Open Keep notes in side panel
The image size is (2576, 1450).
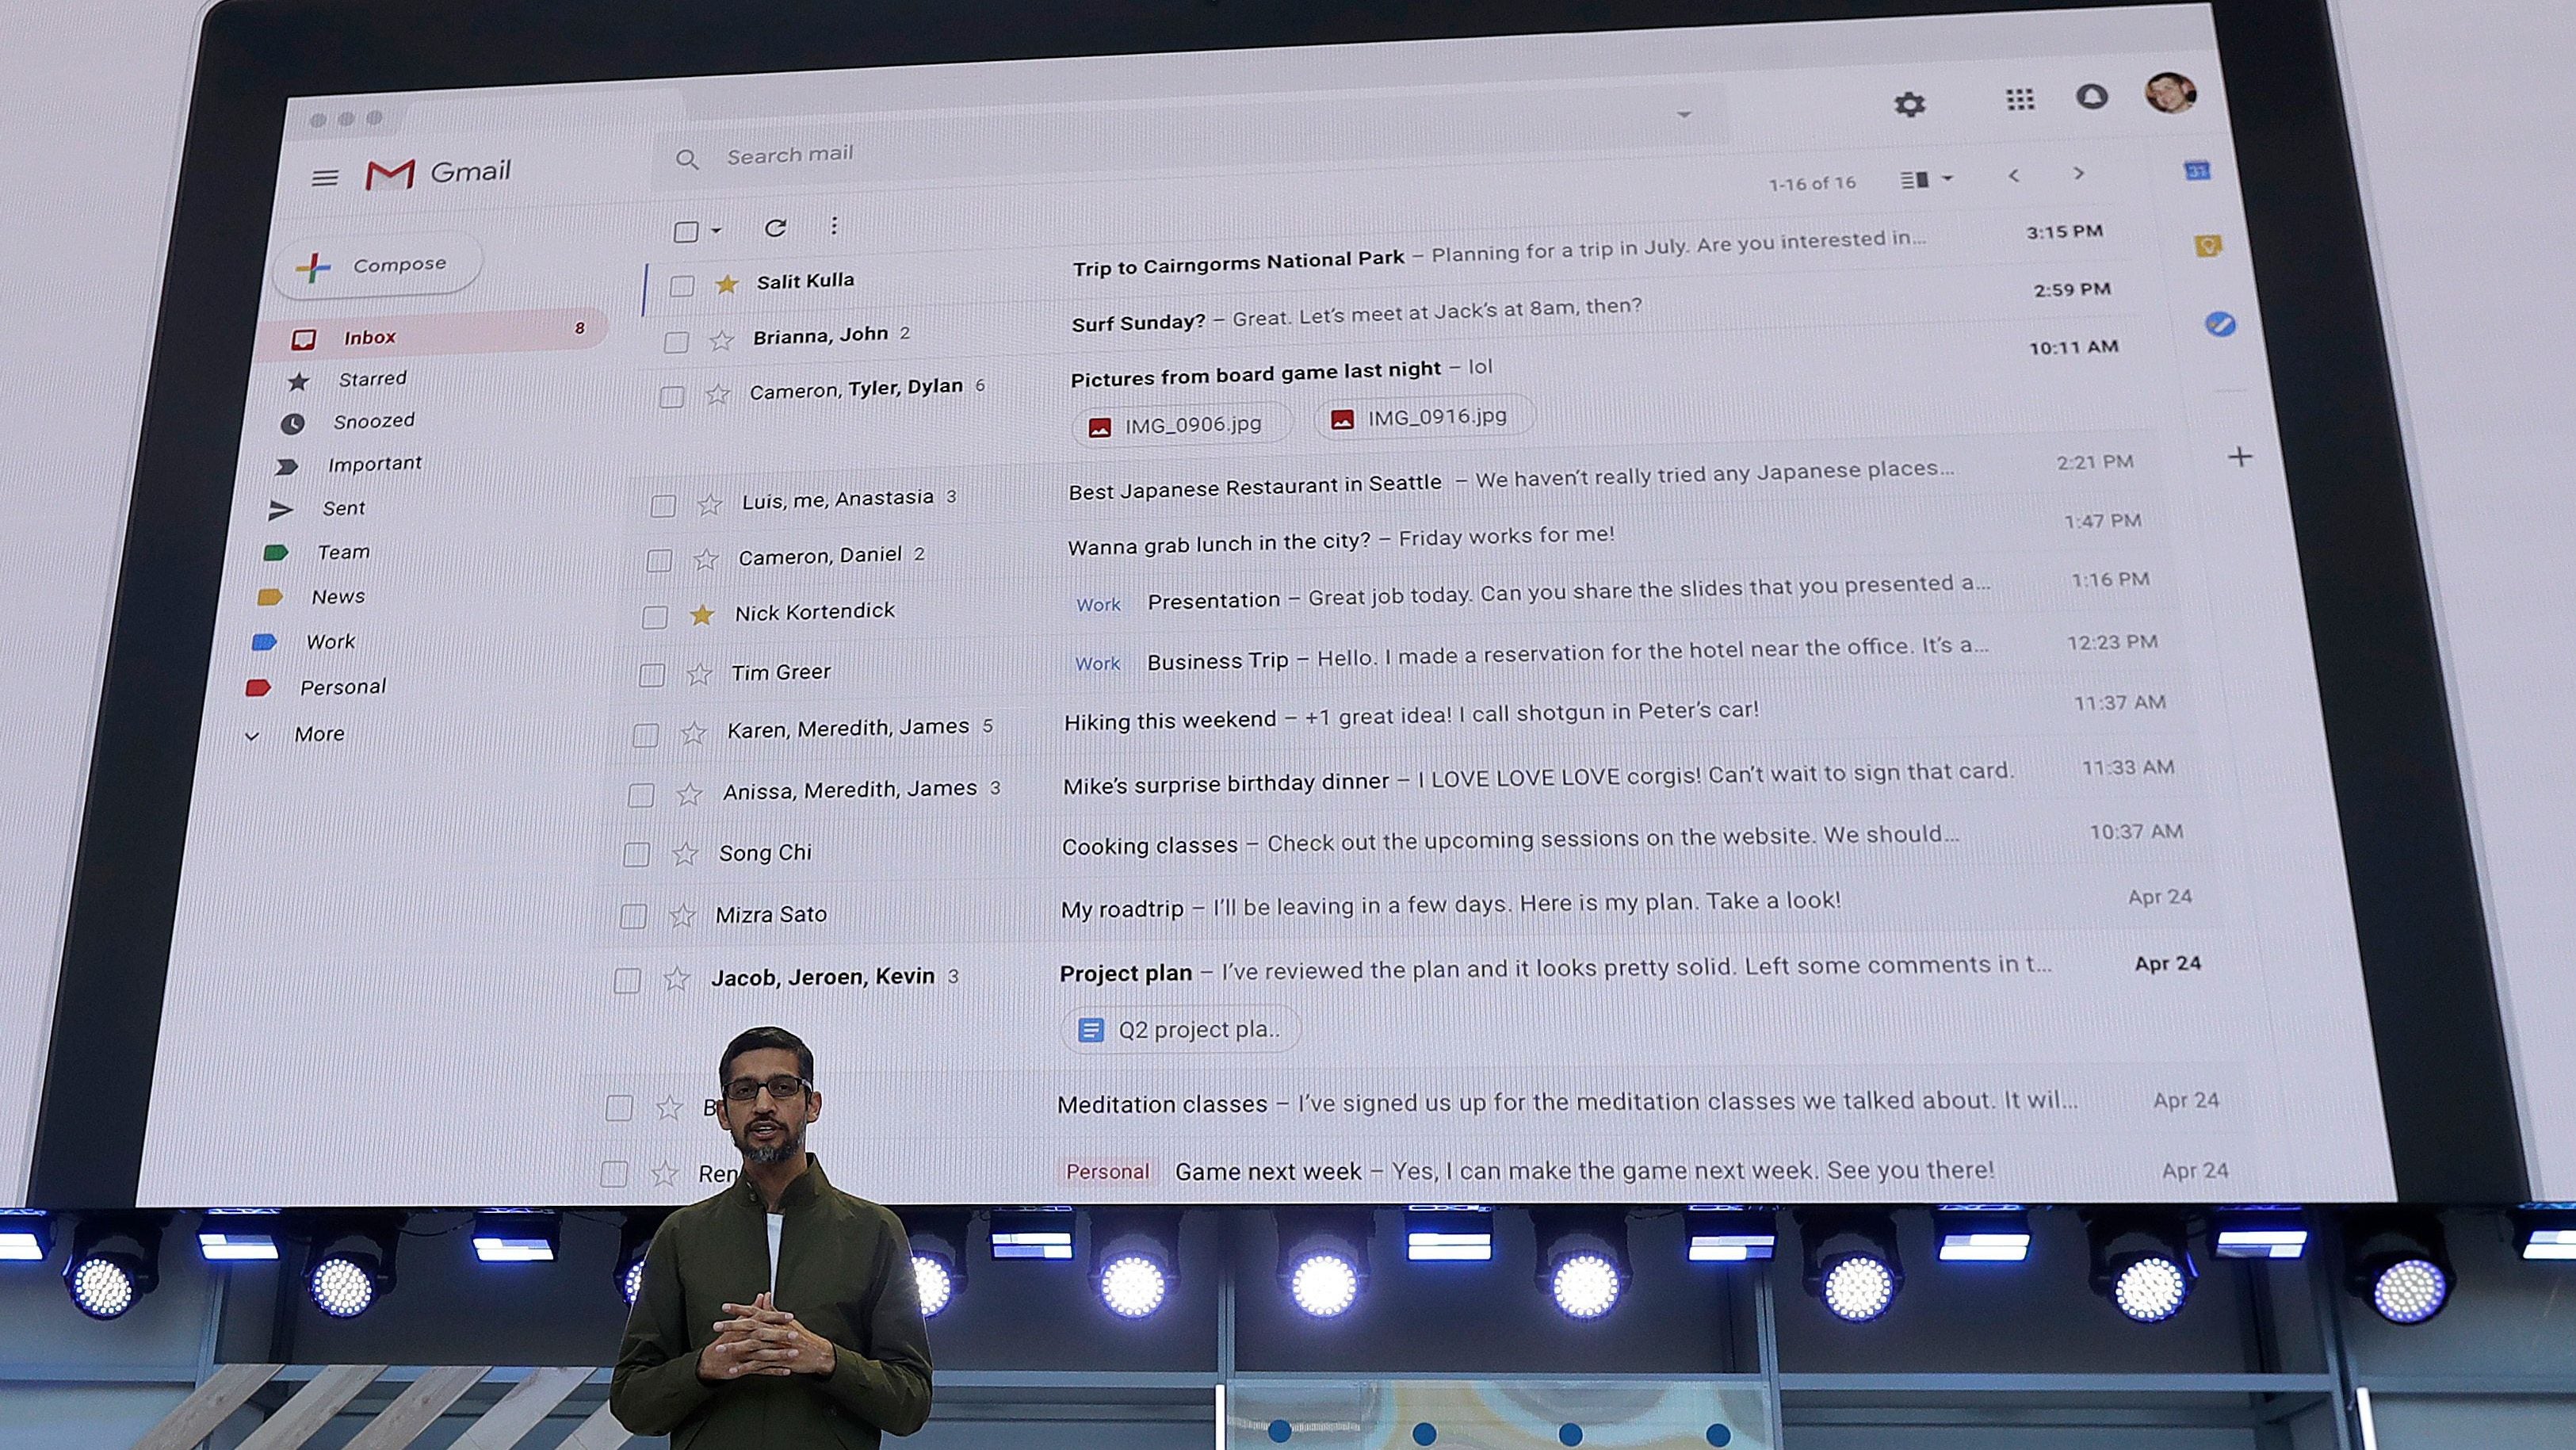[2208, 245]
